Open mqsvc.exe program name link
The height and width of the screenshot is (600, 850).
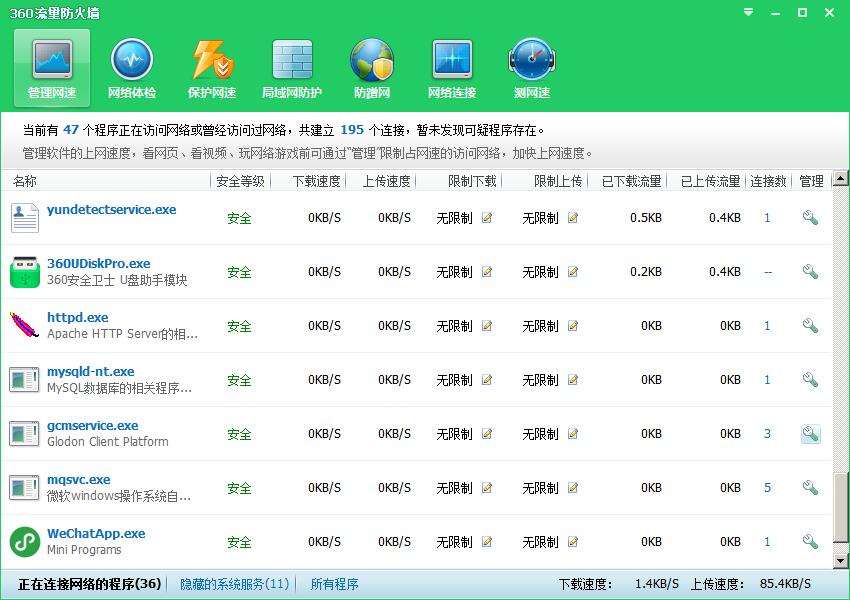[x=79, y=480]
